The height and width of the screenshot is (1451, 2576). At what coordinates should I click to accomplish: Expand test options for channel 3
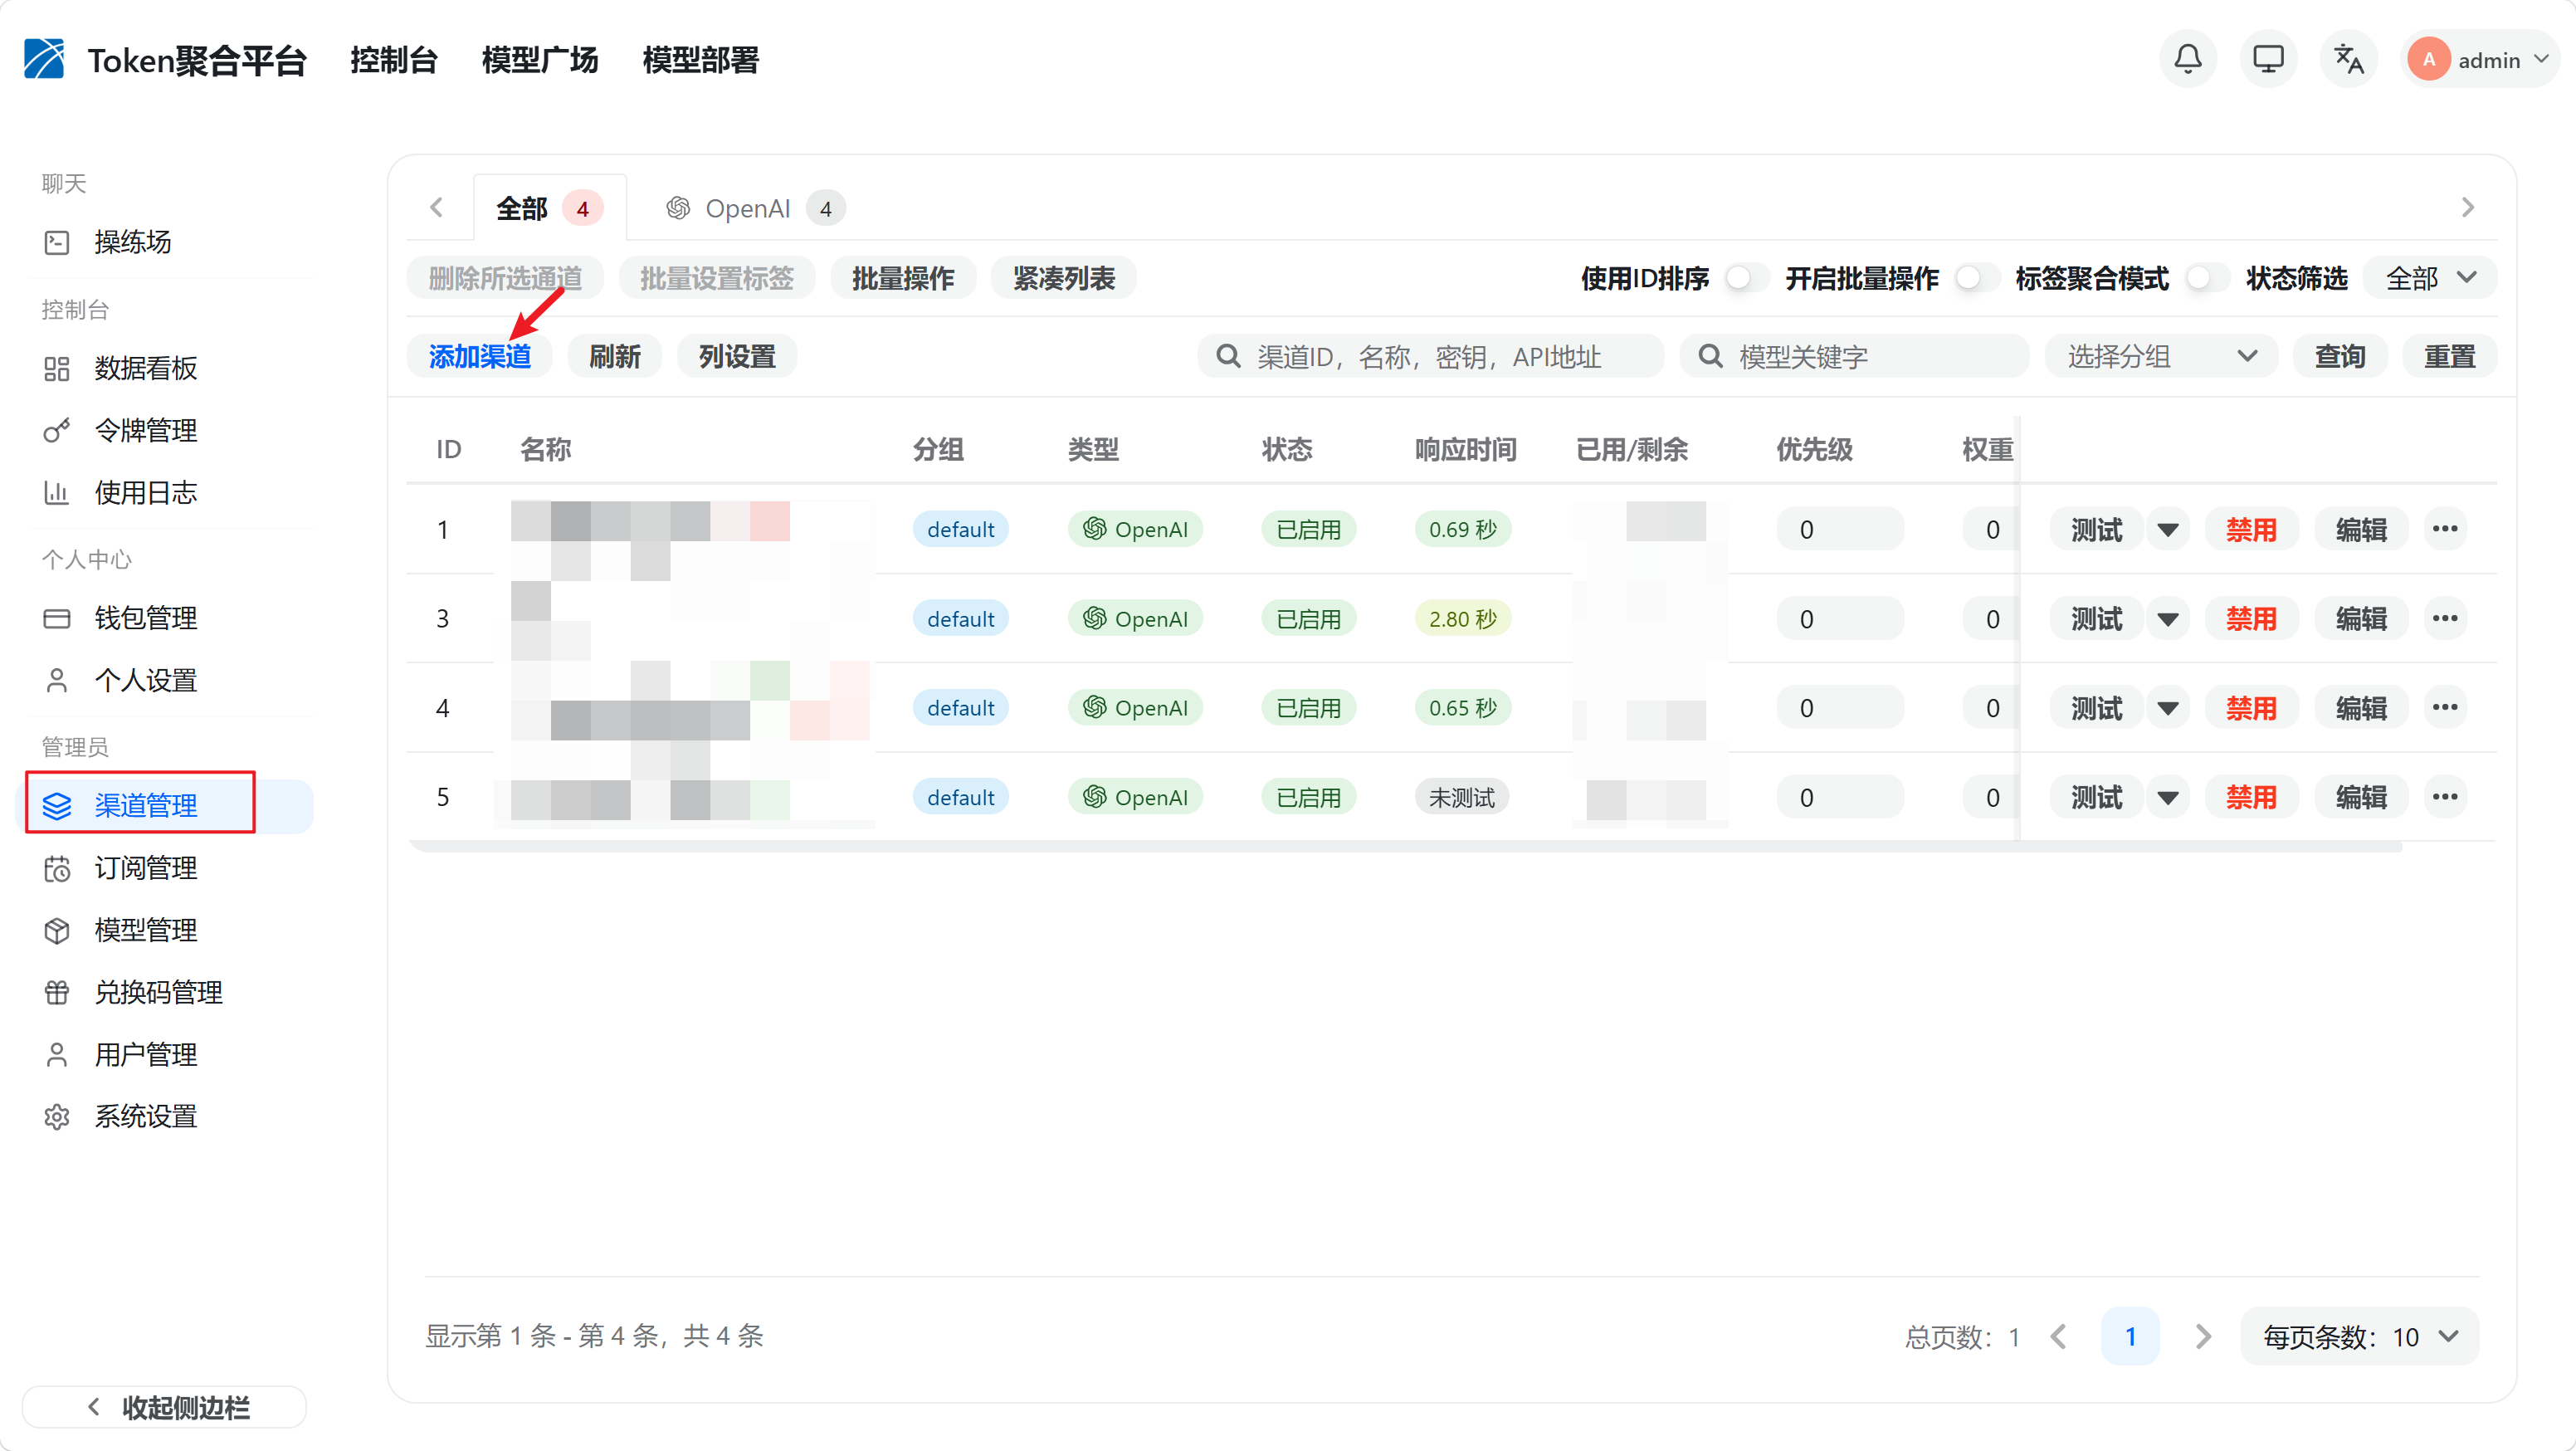(2168, 618)
